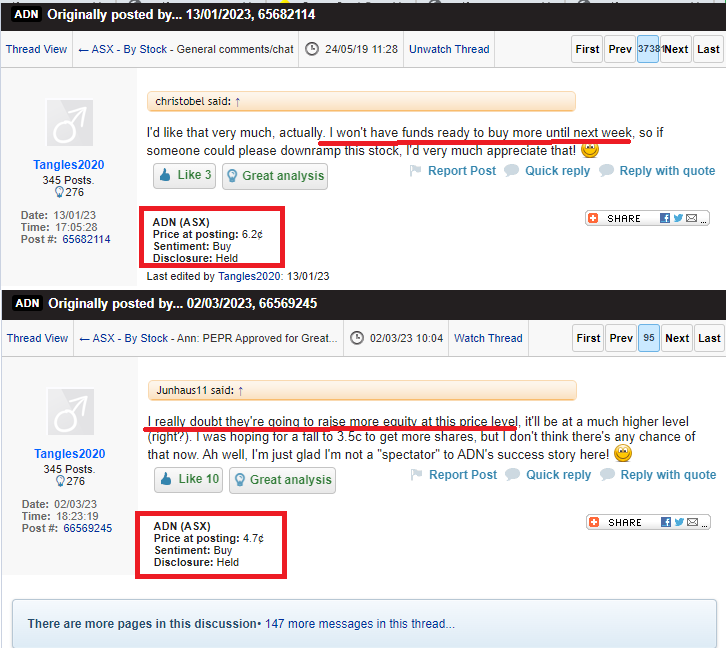The image size is (726, 648).
Task: Click the speech bubble beside second Reply with quote
Action: [x=607, y=474]
